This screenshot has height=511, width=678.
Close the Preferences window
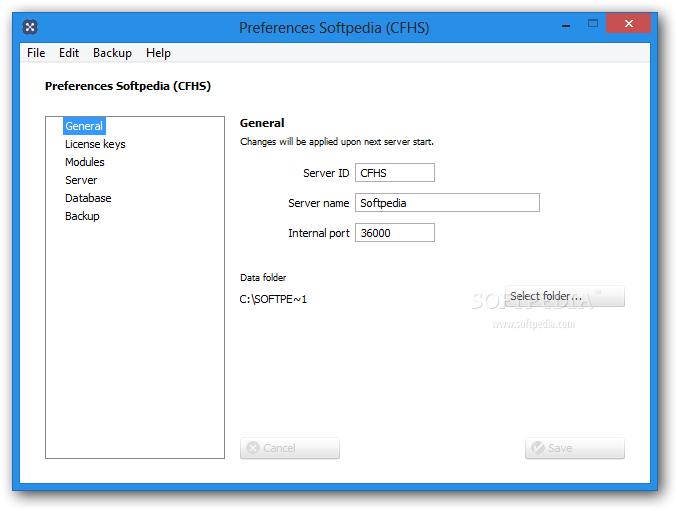tap(628, 23)
